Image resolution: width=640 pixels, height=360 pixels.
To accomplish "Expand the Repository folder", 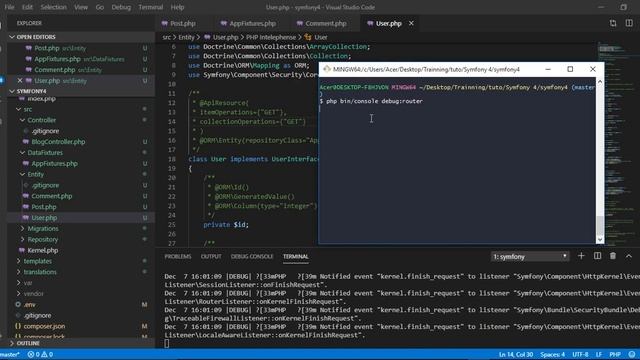I will 22,239.
